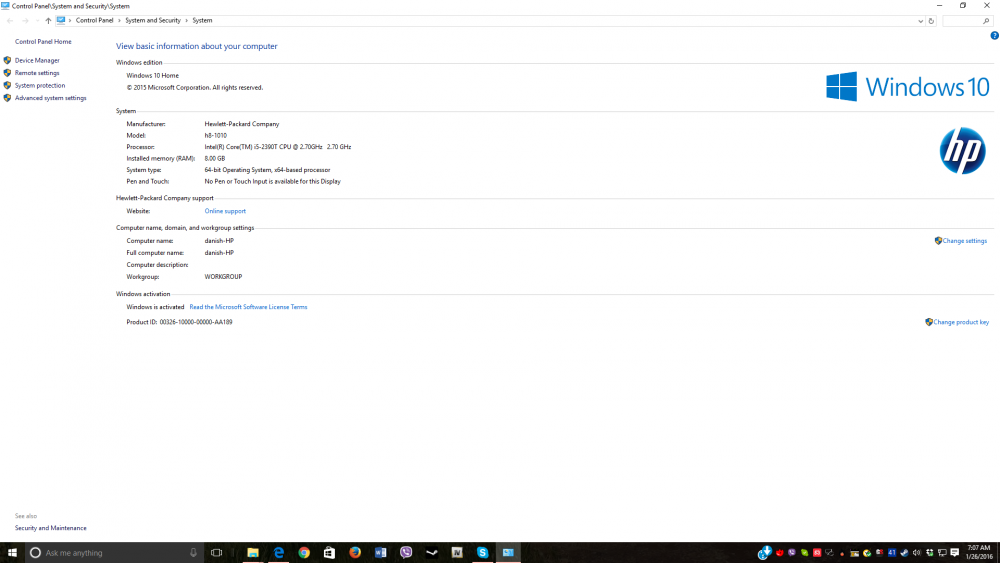
Task: Click the Up arrow navigation button
Action: 48,20
